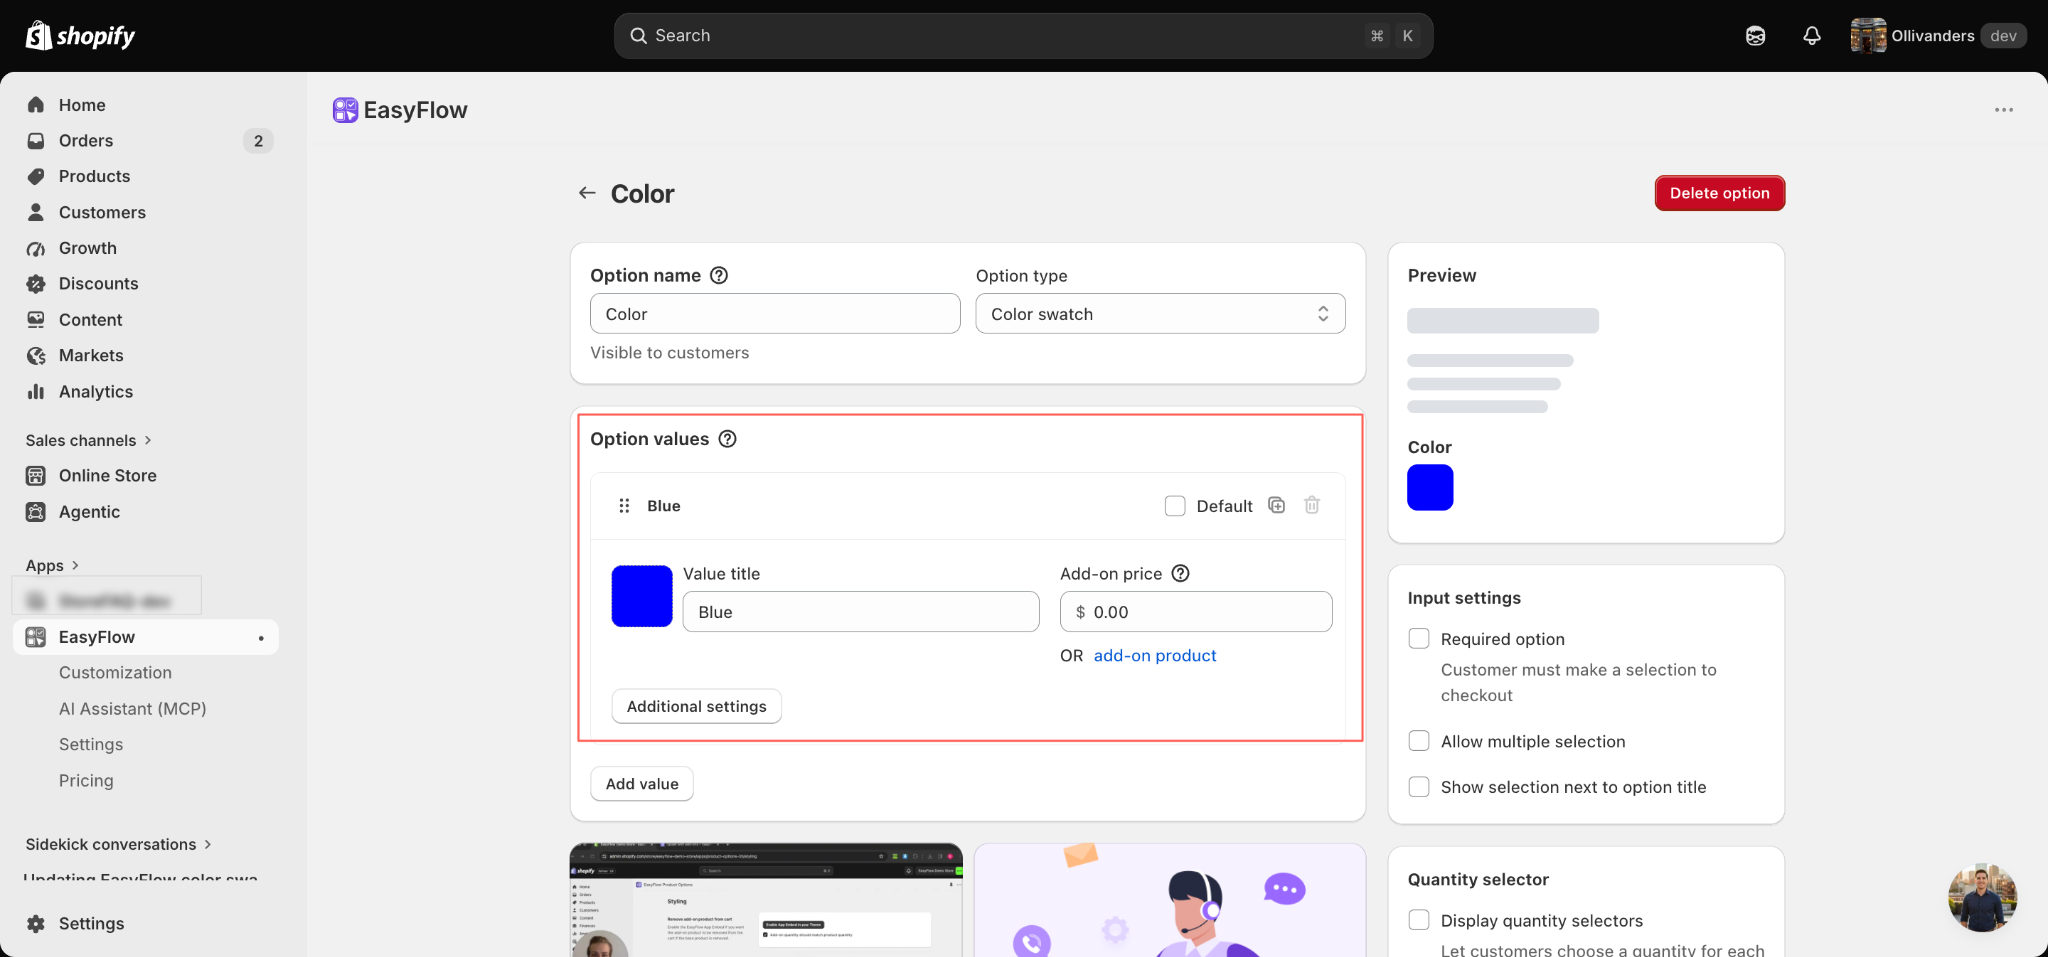Click the Add-on price input field
Screen dimensions: 2048x957
tap(1196, 612)
